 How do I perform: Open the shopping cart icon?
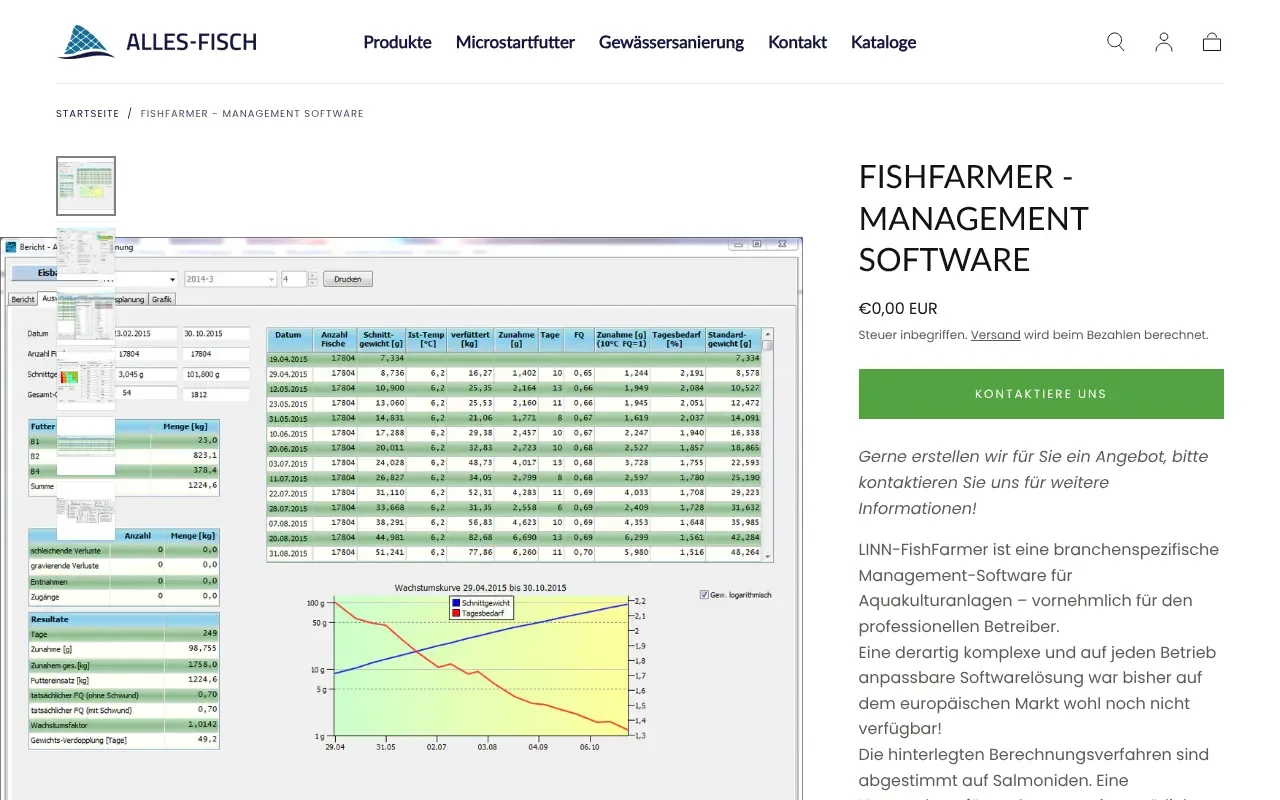click(x=1211, y=41)
